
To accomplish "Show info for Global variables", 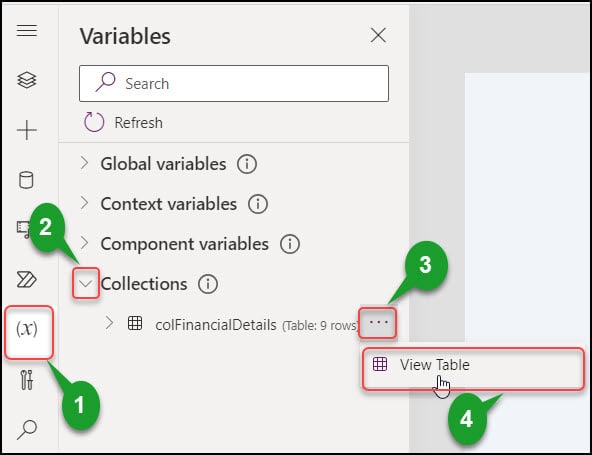I will [x=247, y=164].
